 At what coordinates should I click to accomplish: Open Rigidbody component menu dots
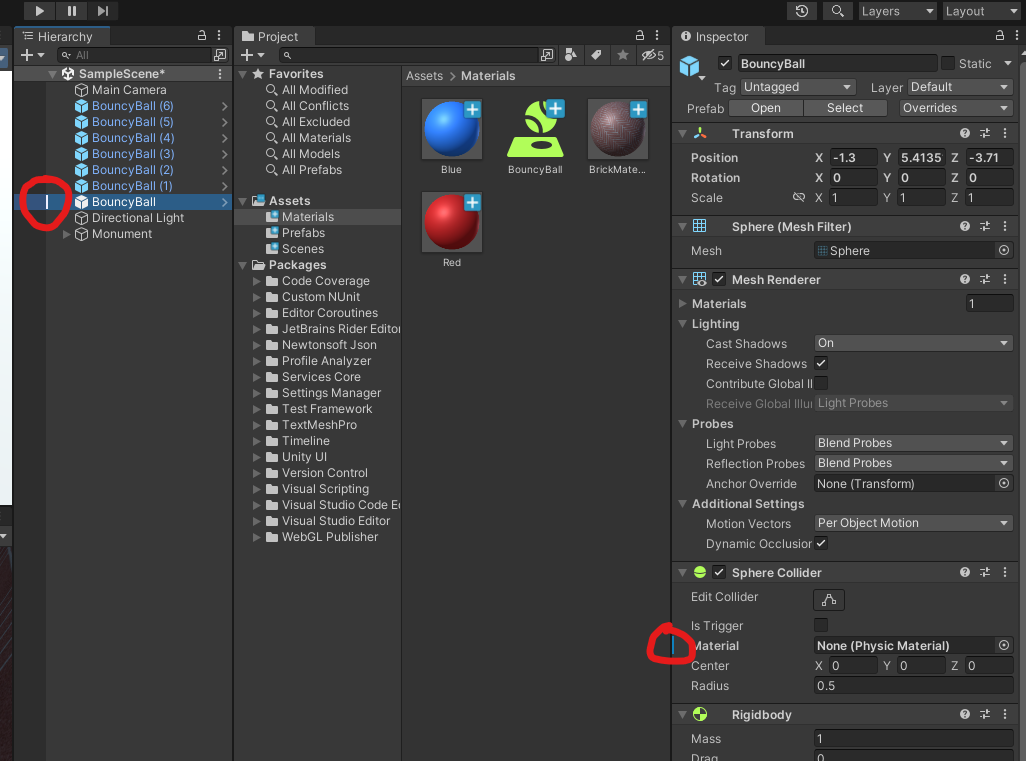click(x=1005, y=715)
